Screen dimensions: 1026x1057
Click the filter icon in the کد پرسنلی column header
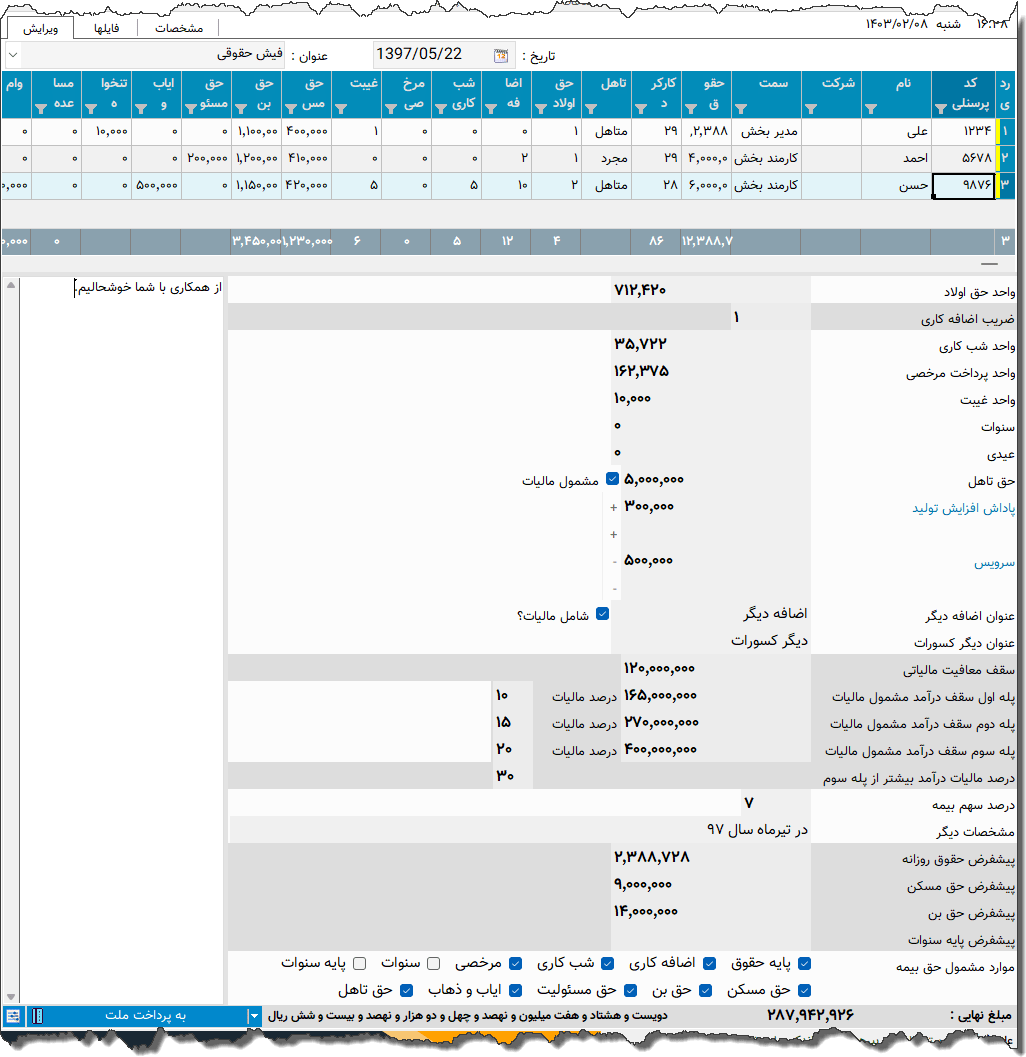[x=940, y=108]
